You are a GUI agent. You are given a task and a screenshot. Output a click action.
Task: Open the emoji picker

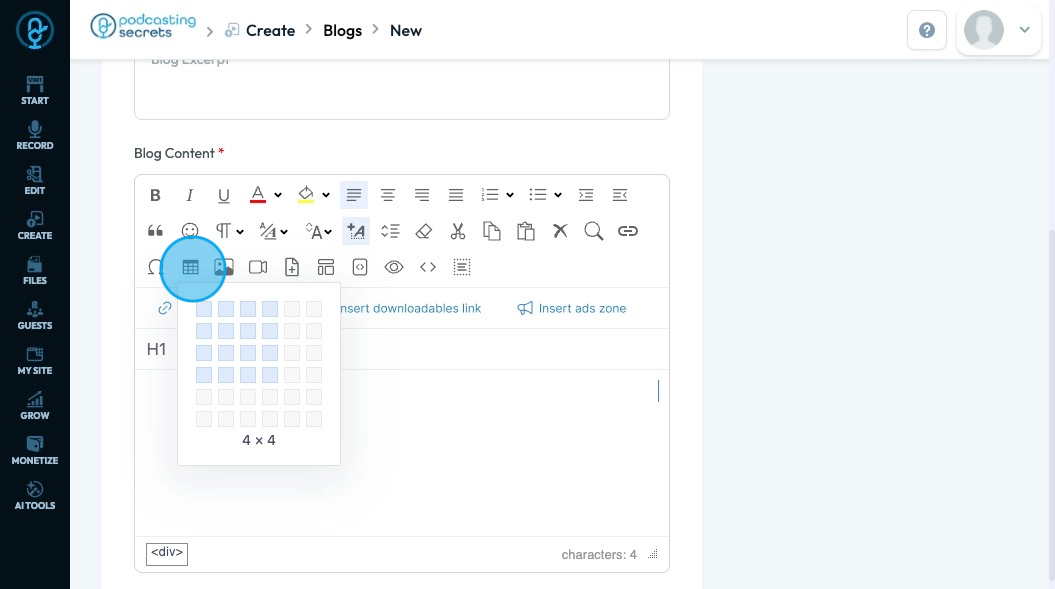click(189, 231)
